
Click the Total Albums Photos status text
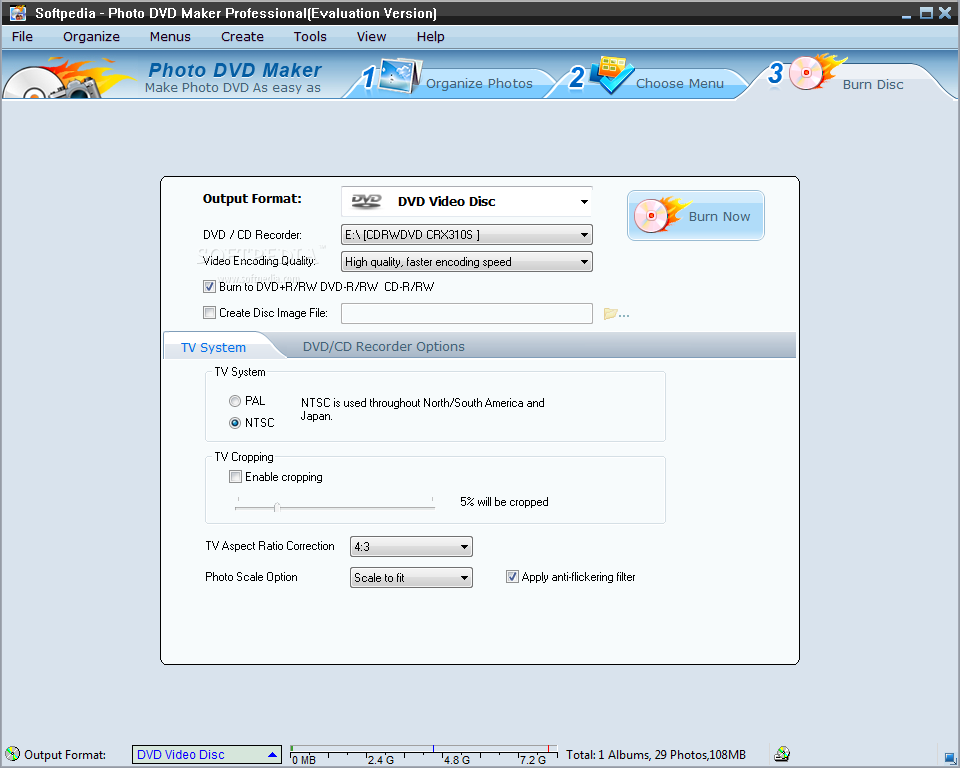pyautogui.click(x=656, y=755)
